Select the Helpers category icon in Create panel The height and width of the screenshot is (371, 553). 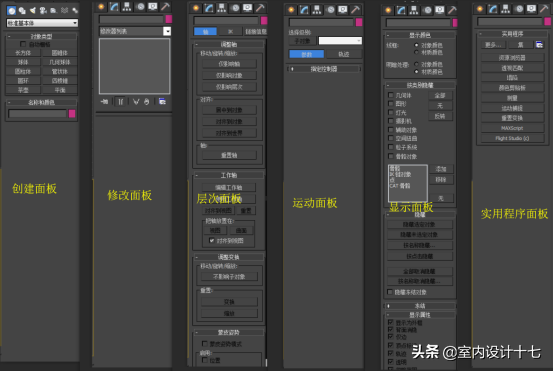[53, 11]
